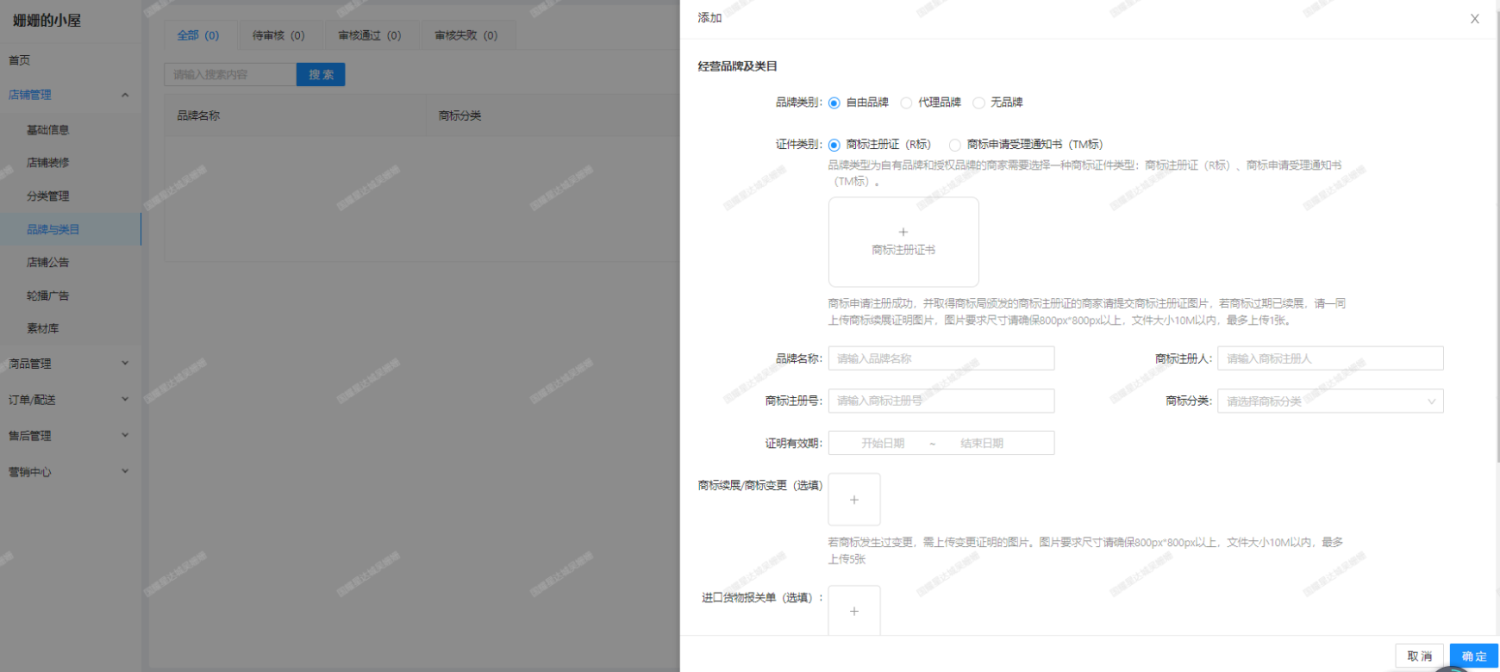The width and height of the screenshot is (1500, 672).
Task: Close the 添加 dialog with X icon
Action: click(1474, 19)
